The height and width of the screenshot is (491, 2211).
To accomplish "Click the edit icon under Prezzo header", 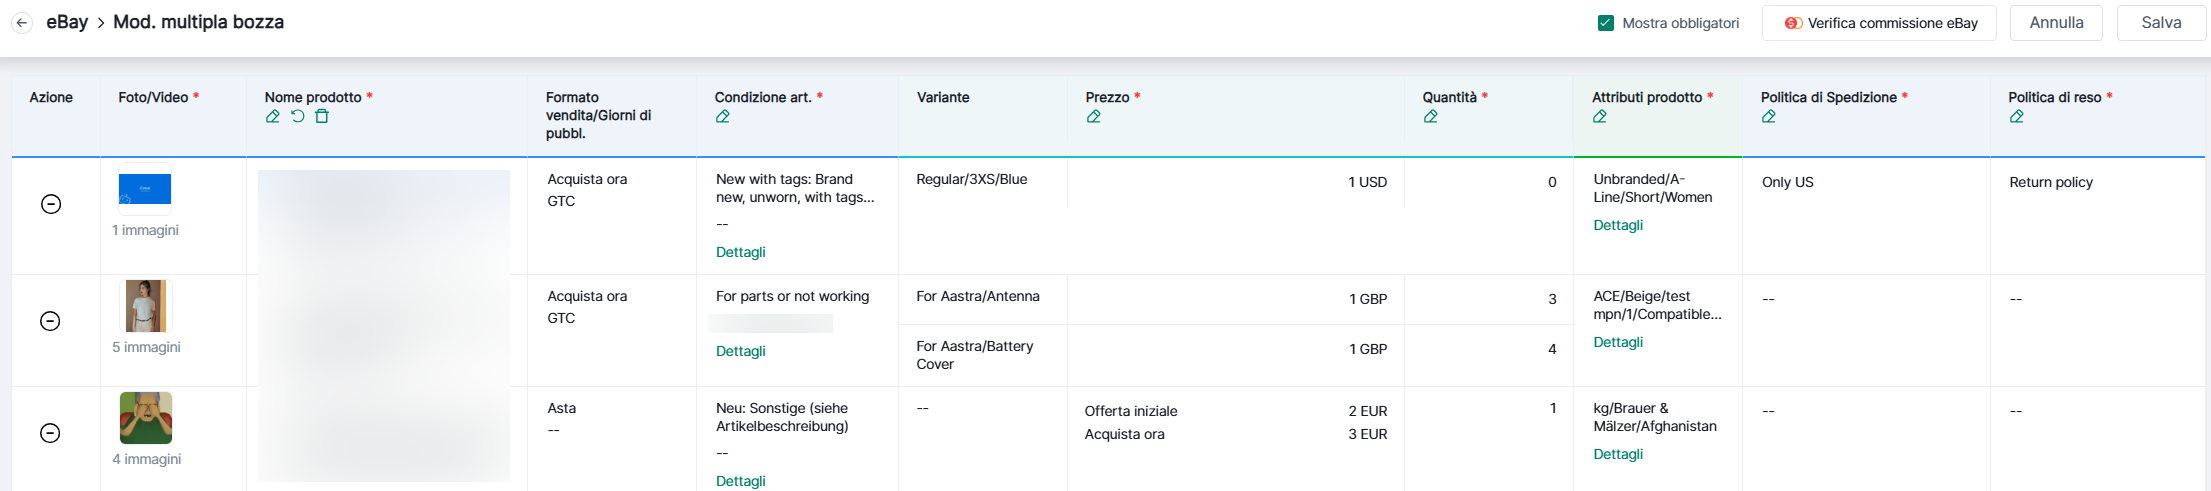I will (x=1094, y=117).
